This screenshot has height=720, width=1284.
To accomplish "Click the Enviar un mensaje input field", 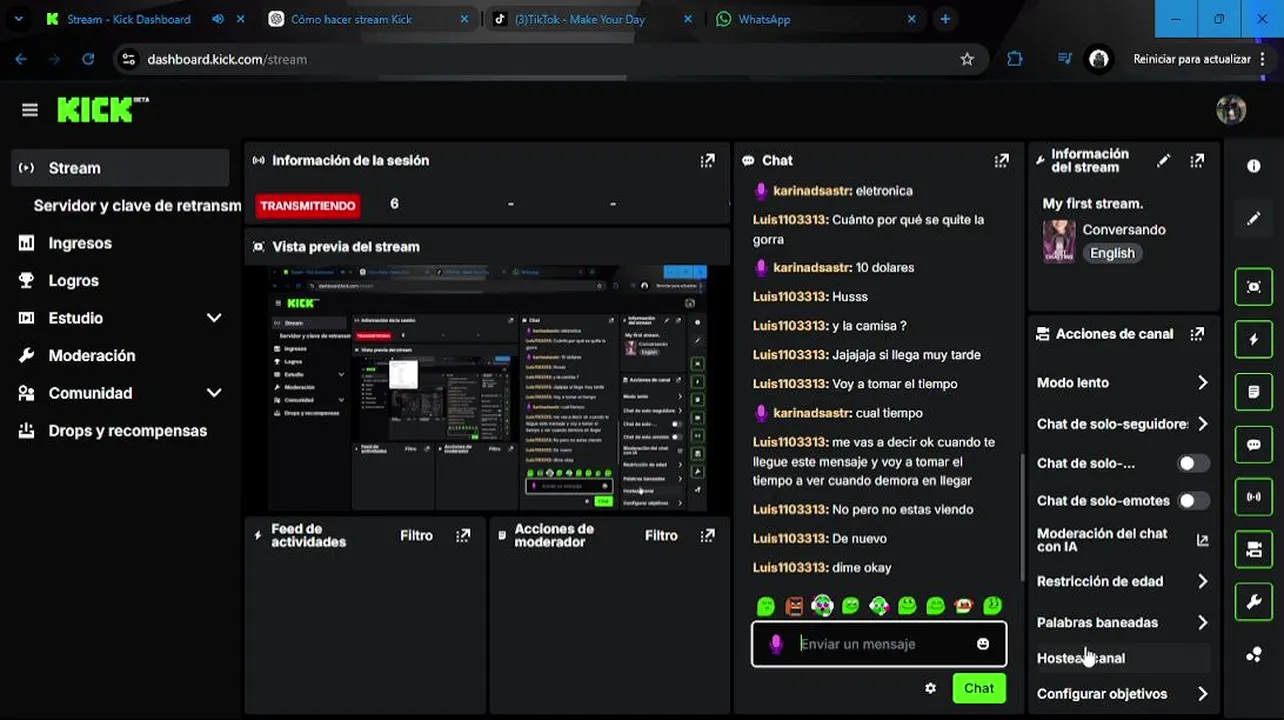I will pos(879,644).
